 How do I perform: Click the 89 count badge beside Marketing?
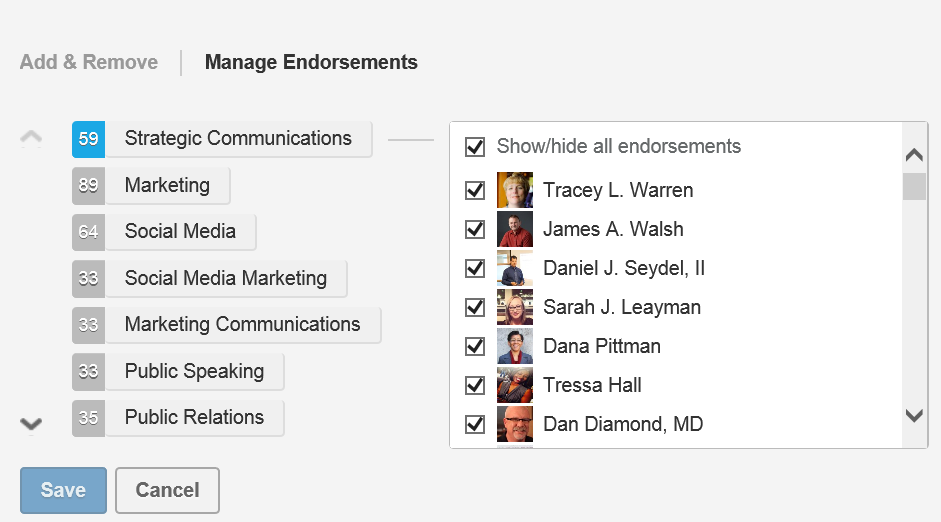click(x=88, y=186)
